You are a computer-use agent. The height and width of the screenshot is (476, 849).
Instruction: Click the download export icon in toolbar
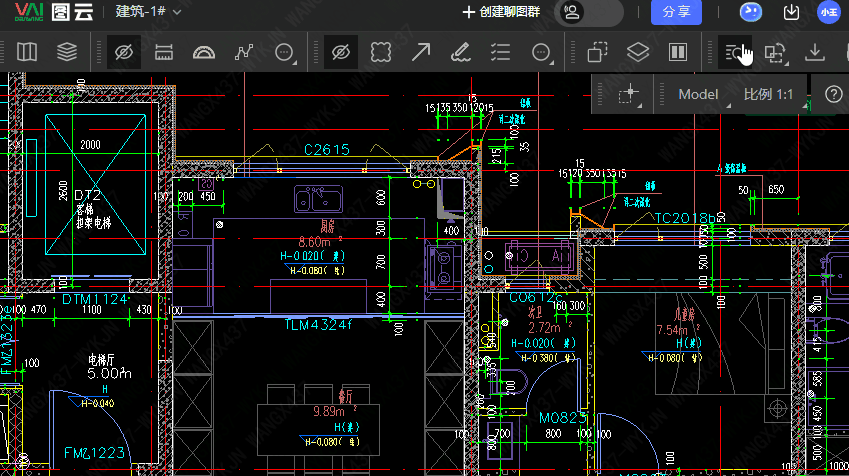click(x=815, y=52)
